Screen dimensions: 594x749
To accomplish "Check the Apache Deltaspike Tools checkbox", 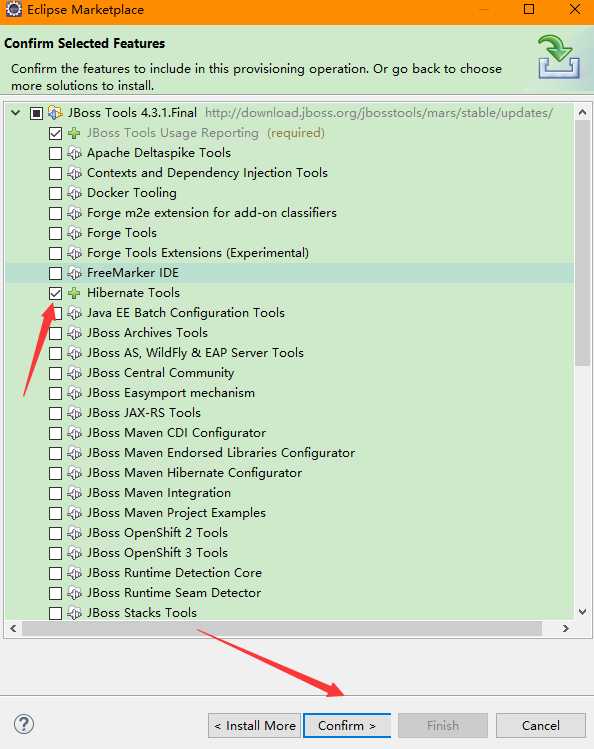I will (55, 153).
